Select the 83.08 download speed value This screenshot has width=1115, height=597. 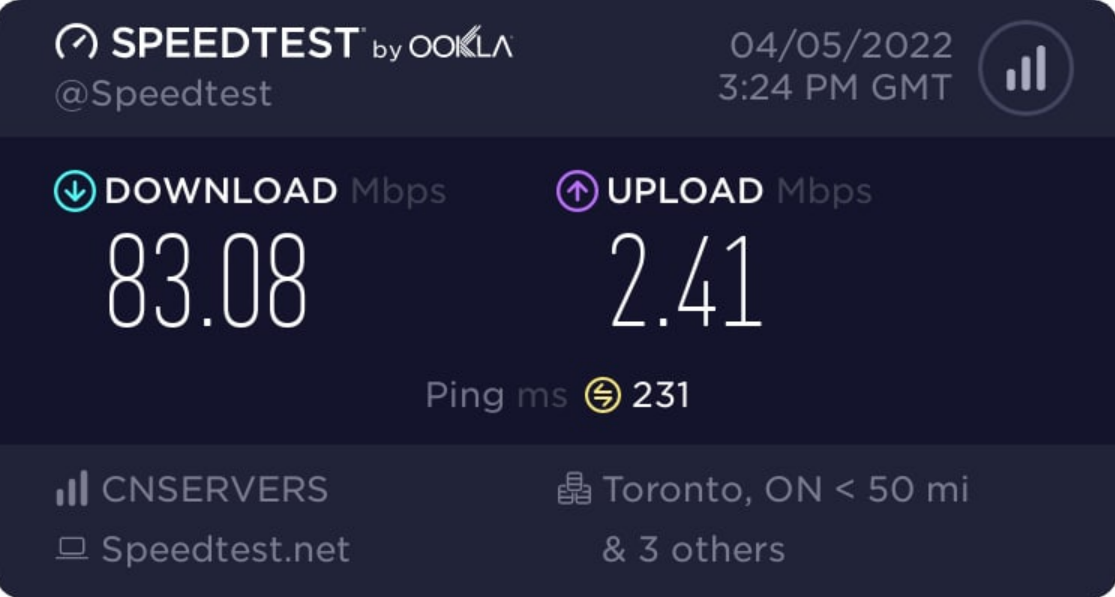(x=207, y=281)
